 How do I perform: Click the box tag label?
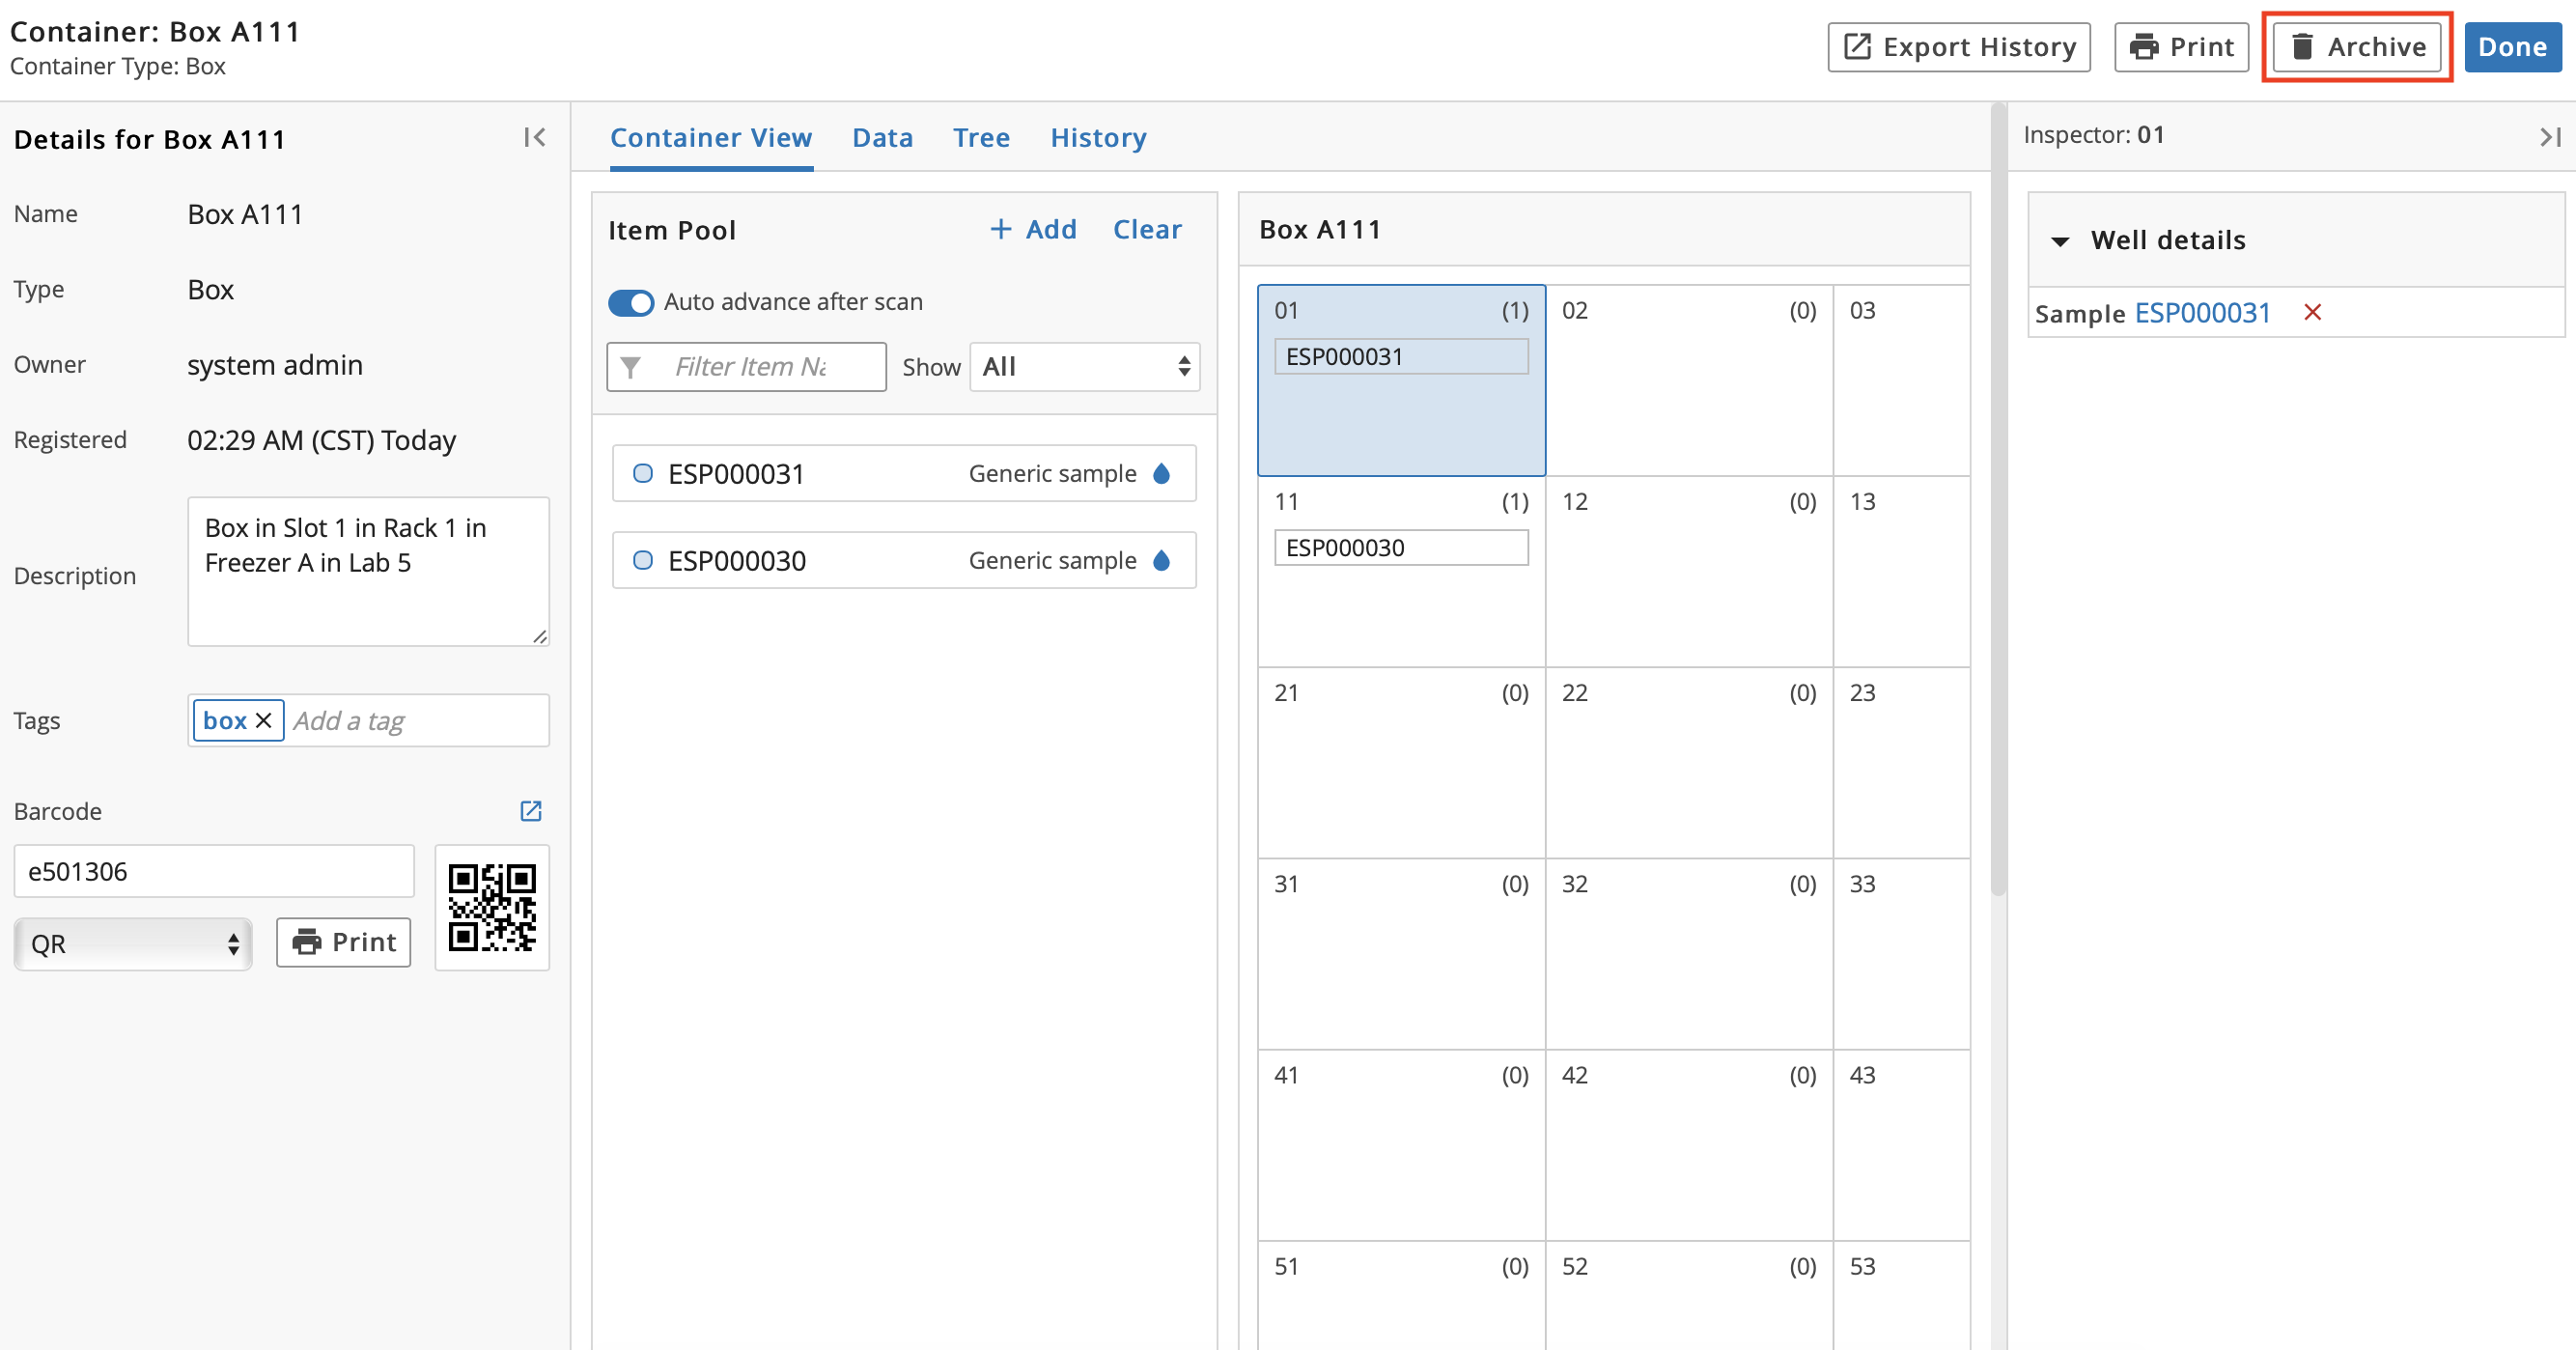coord(225,721)
